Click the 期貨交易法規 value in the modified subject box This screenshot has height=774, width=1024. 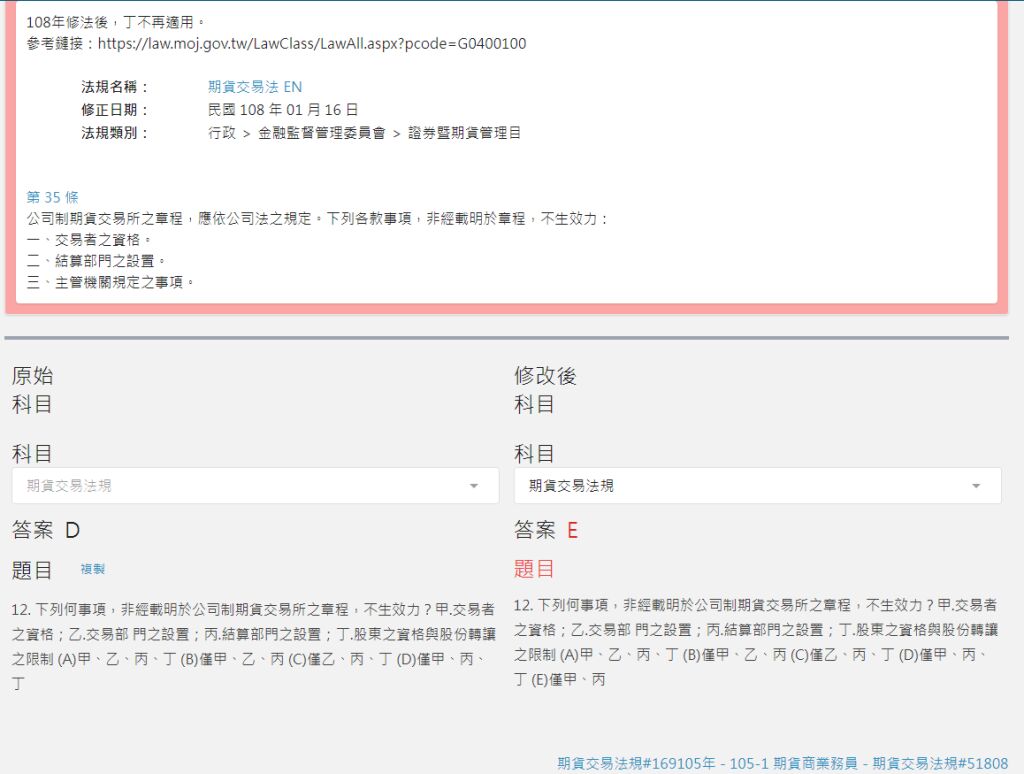pos(571,486)
